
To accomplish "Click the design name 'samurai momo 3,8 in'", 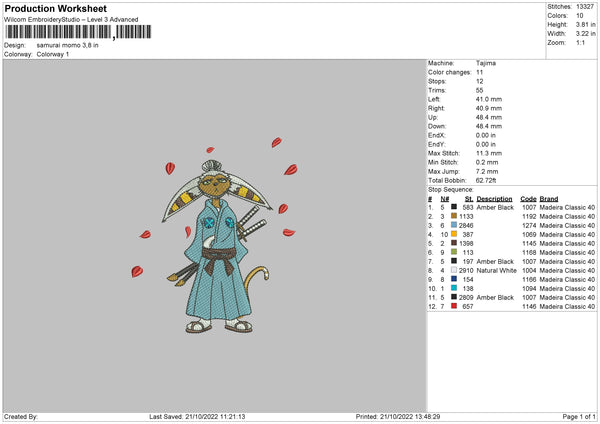I will [67, 45].
